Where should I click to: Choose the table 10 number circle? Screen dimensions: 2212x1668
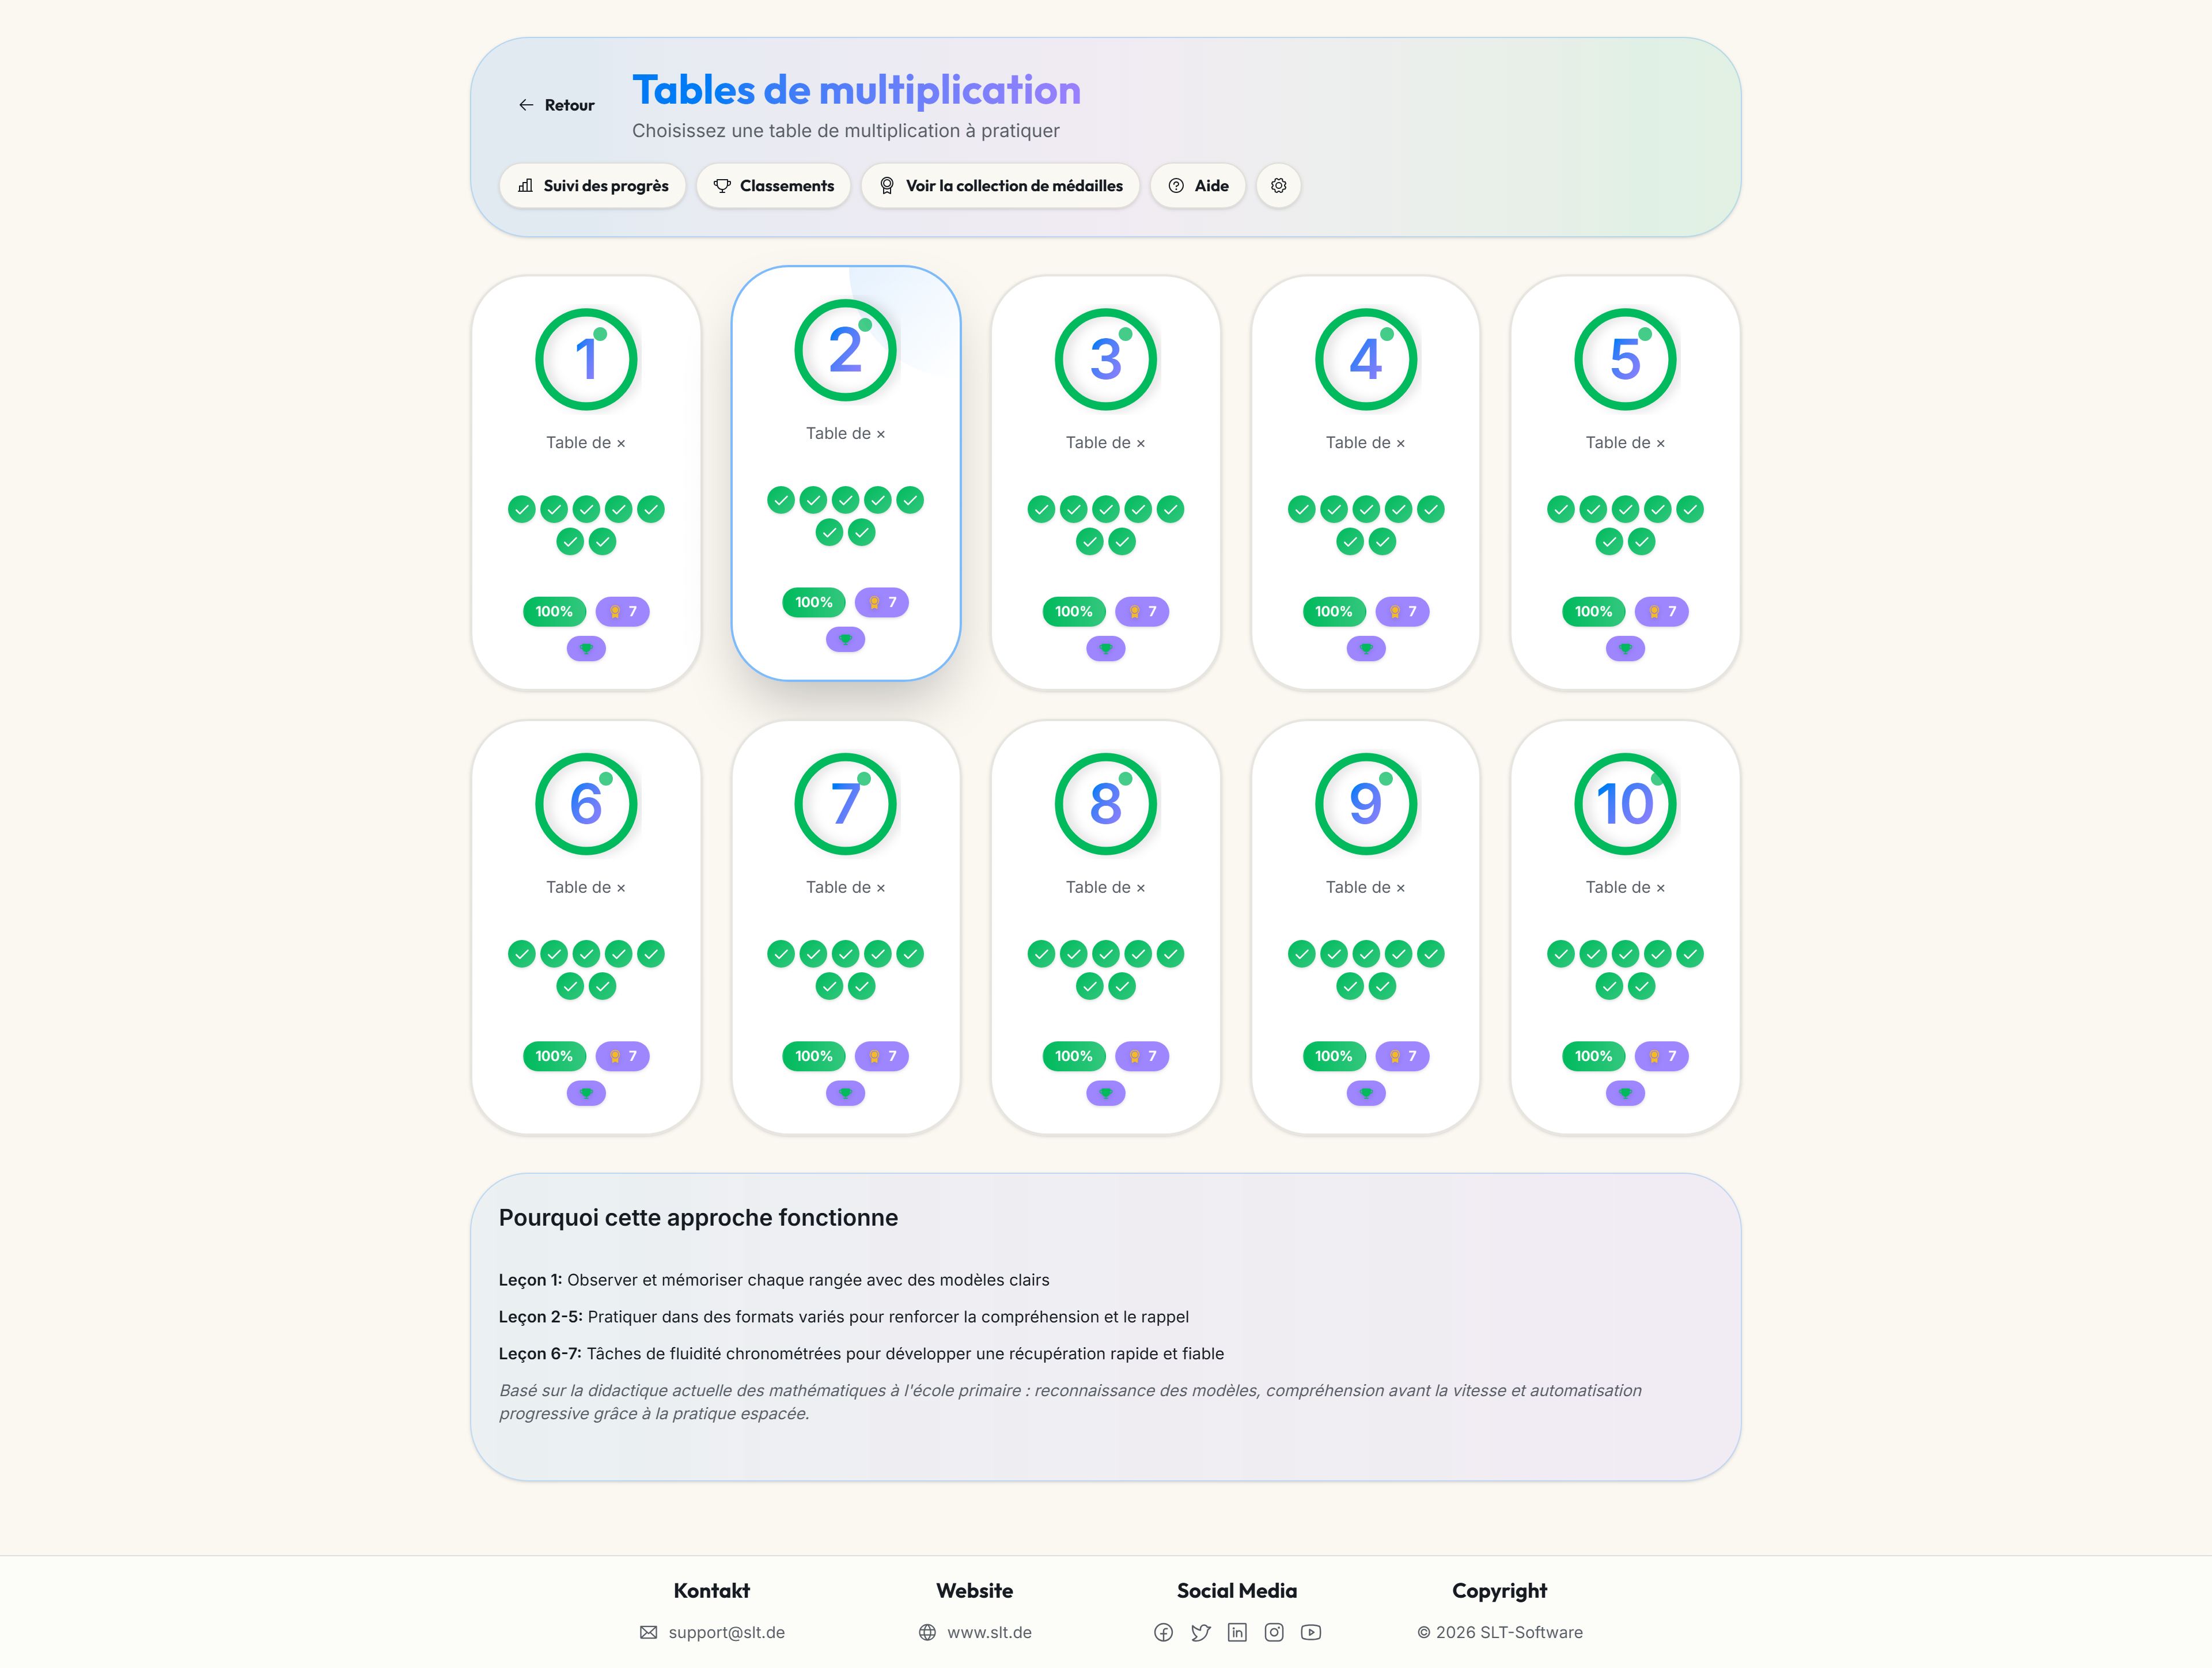coord(1625,804)
